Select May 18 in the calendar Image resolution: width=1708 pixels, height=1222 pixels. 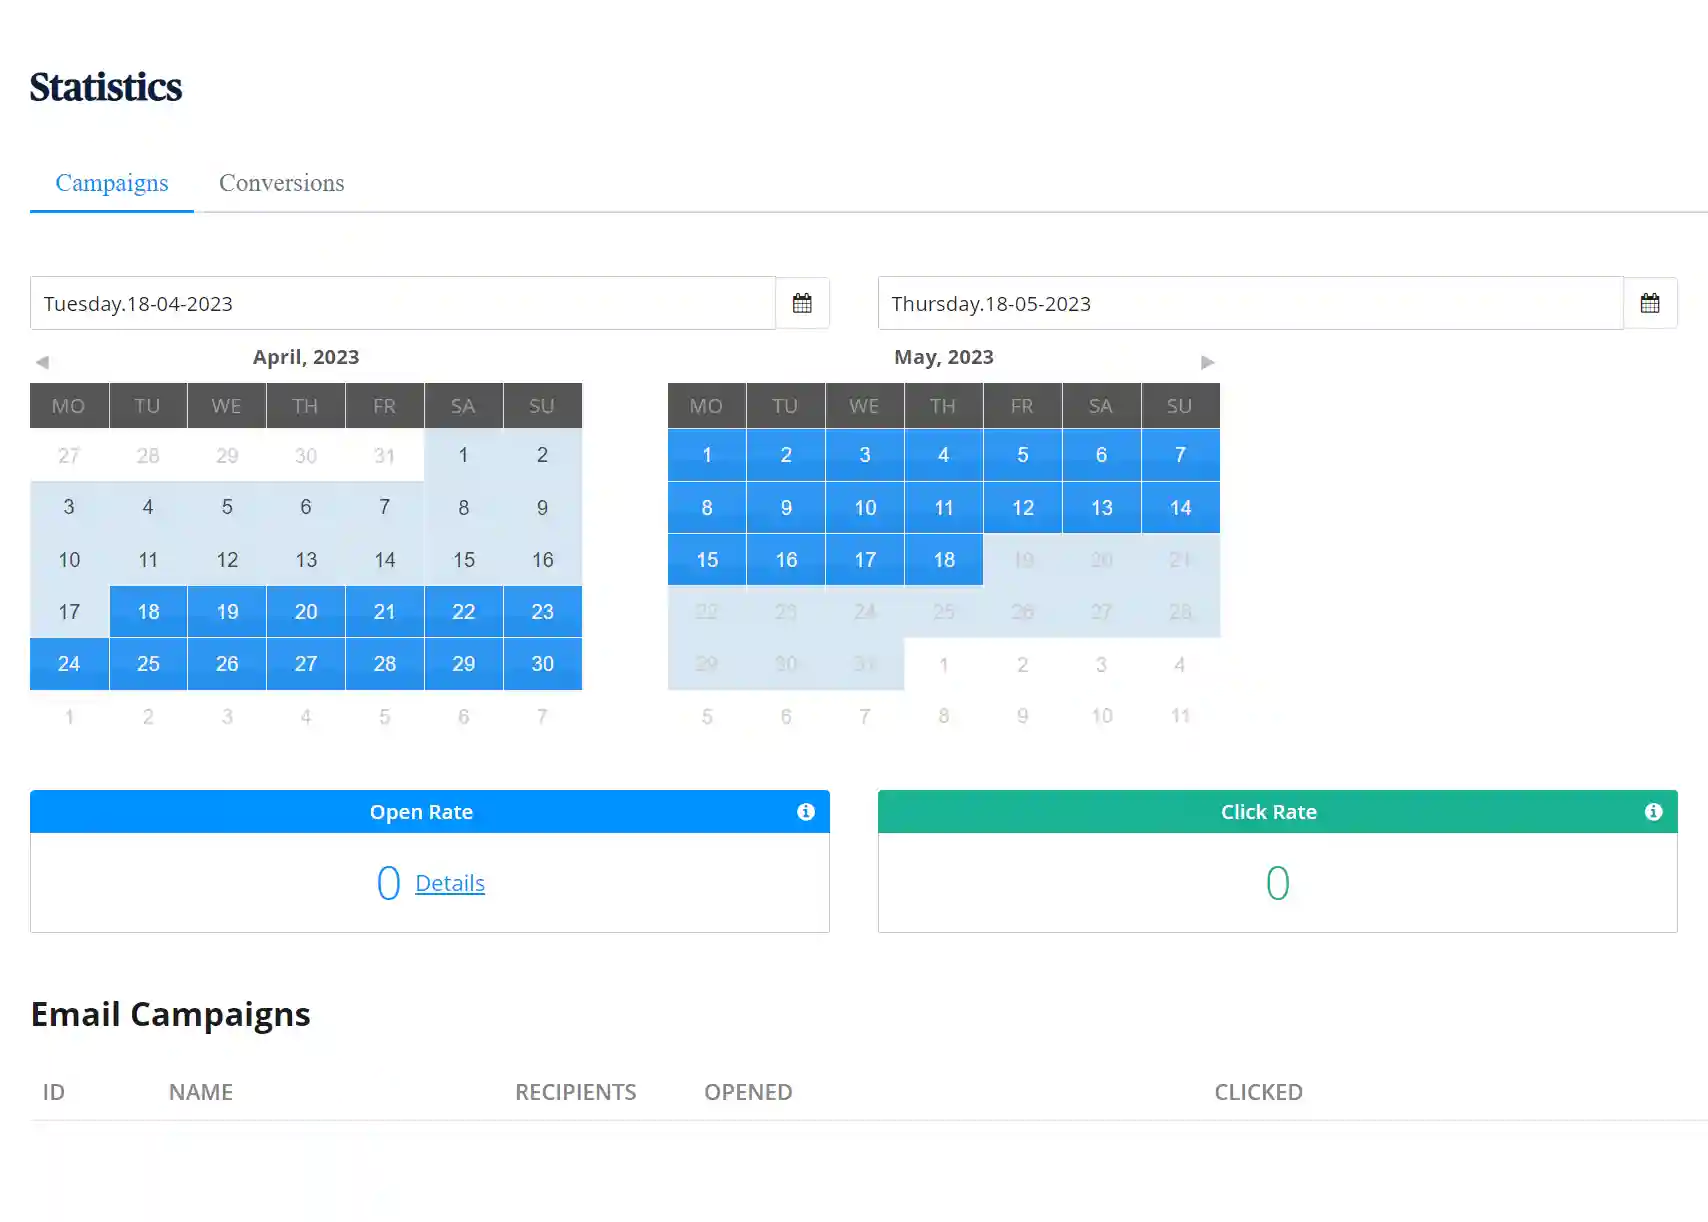[944, 560]
